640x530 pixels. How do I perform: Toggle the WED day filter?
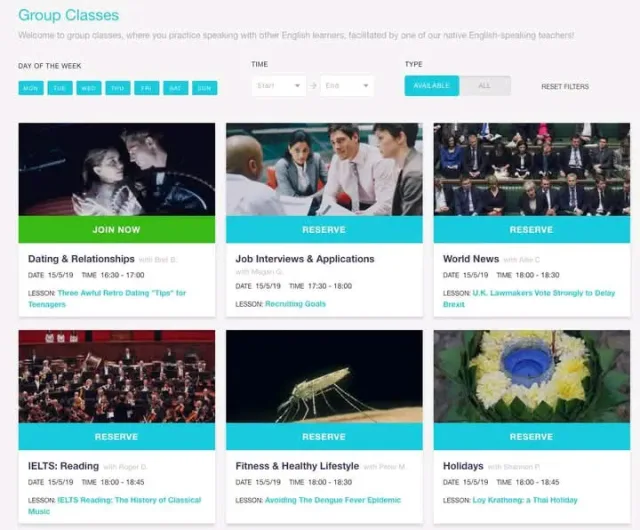pos(89,88)
